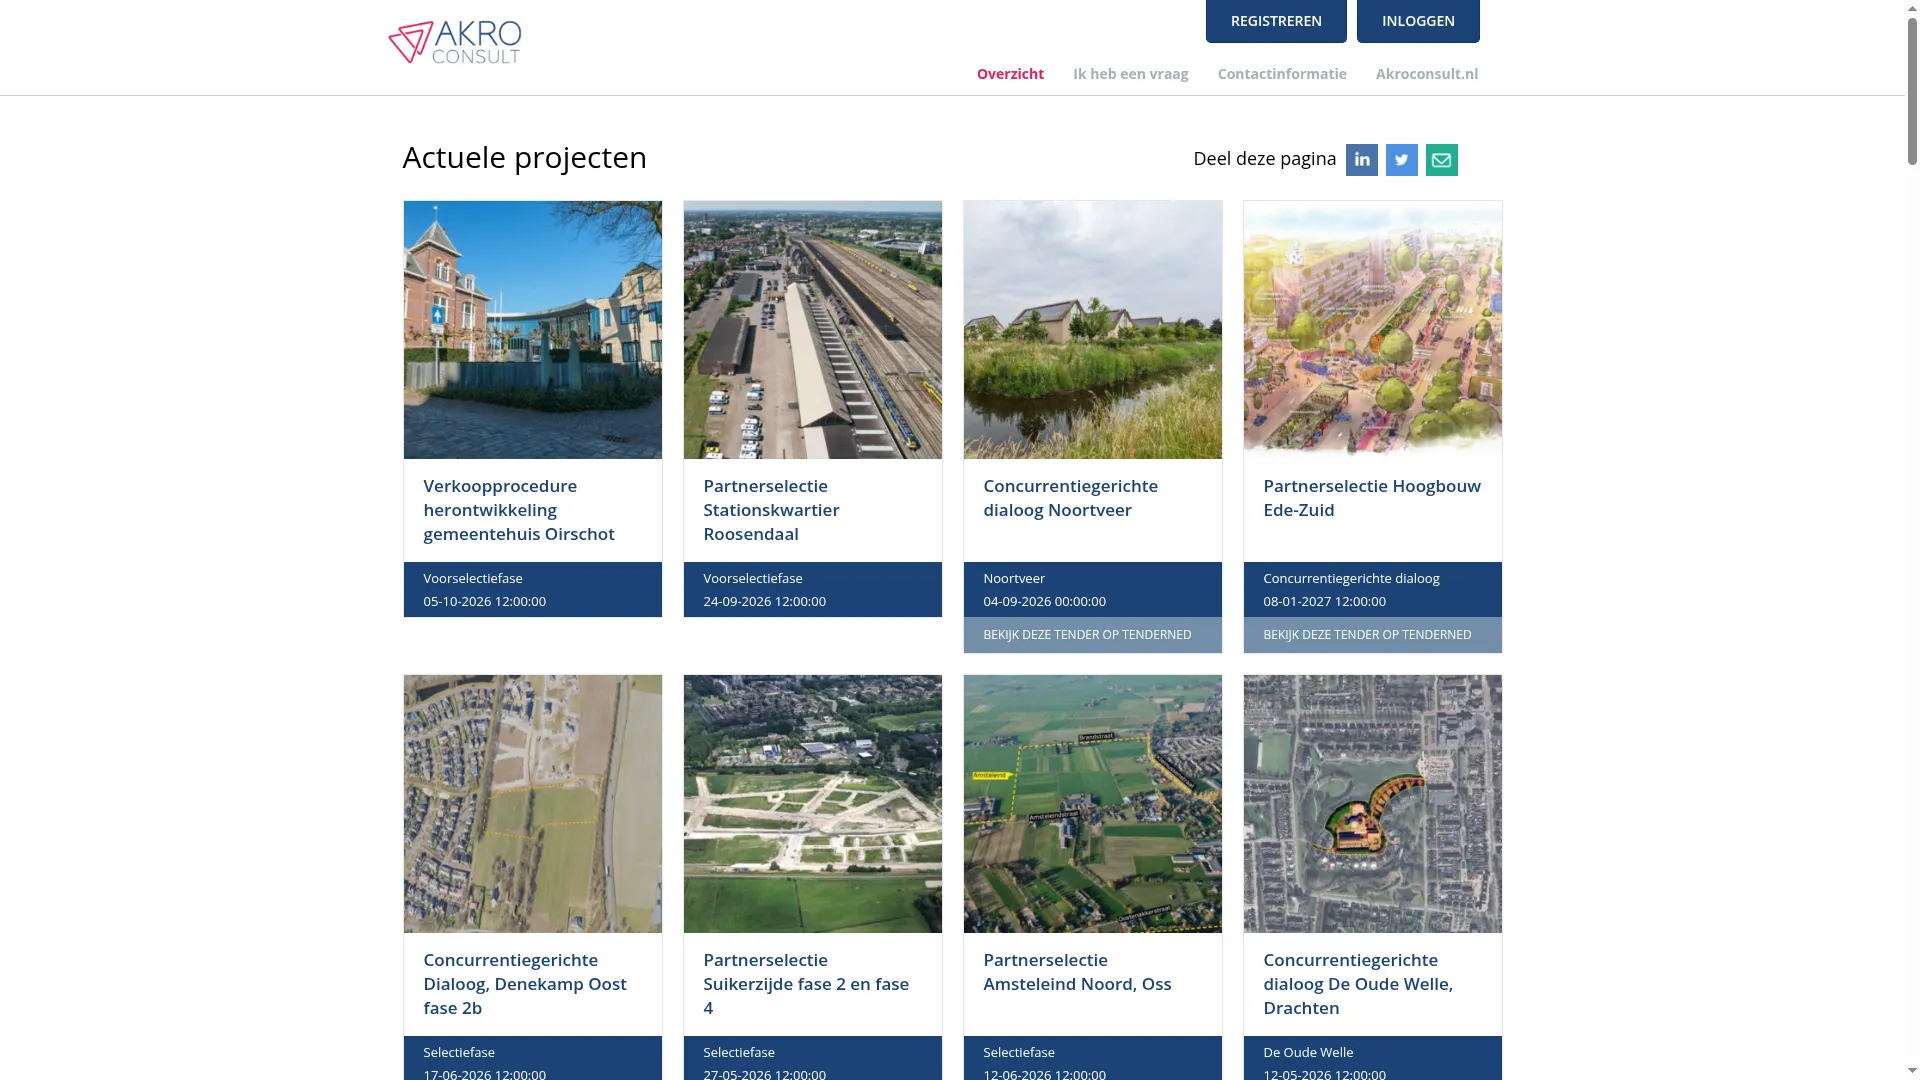The image size is (1920, 1080).
Task: Share page via email envelope icon
Action: click(1441, 160)
